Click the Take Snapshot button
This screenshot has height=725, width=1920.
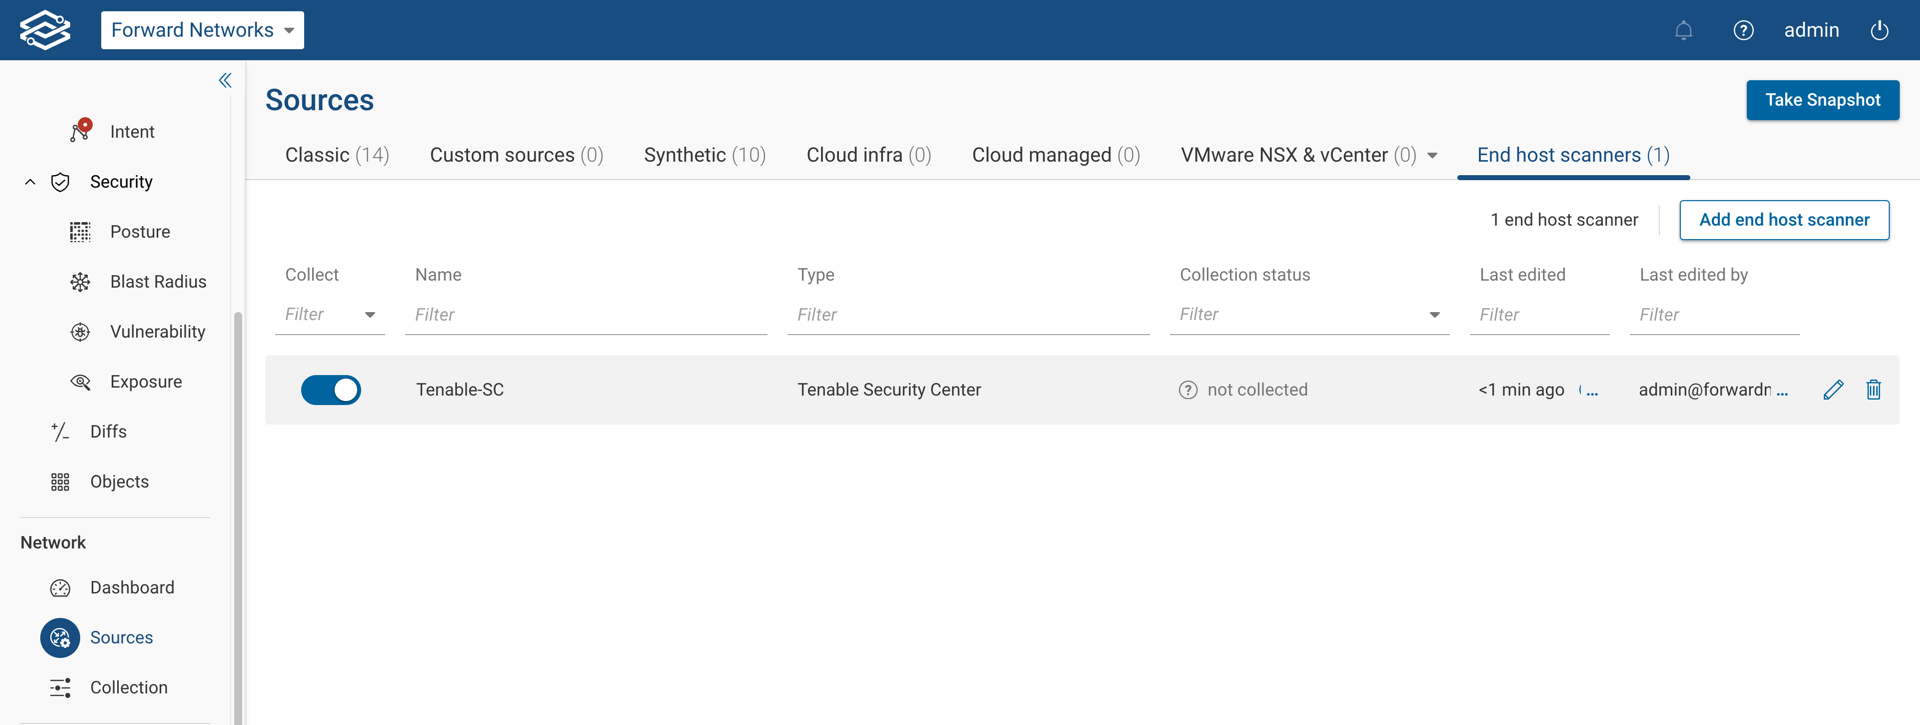1822,100
